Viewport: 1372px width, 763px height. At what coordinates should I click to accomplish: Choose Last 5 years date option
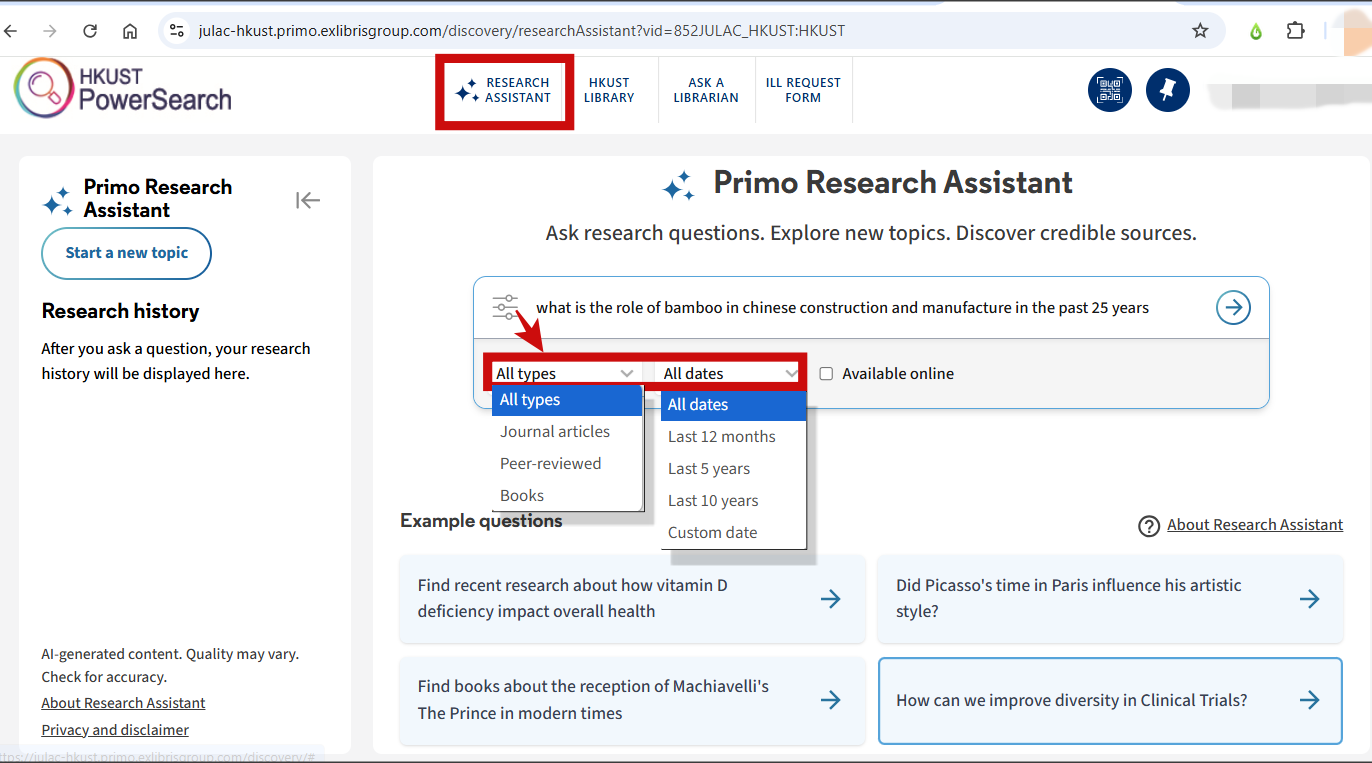[709, 469]
